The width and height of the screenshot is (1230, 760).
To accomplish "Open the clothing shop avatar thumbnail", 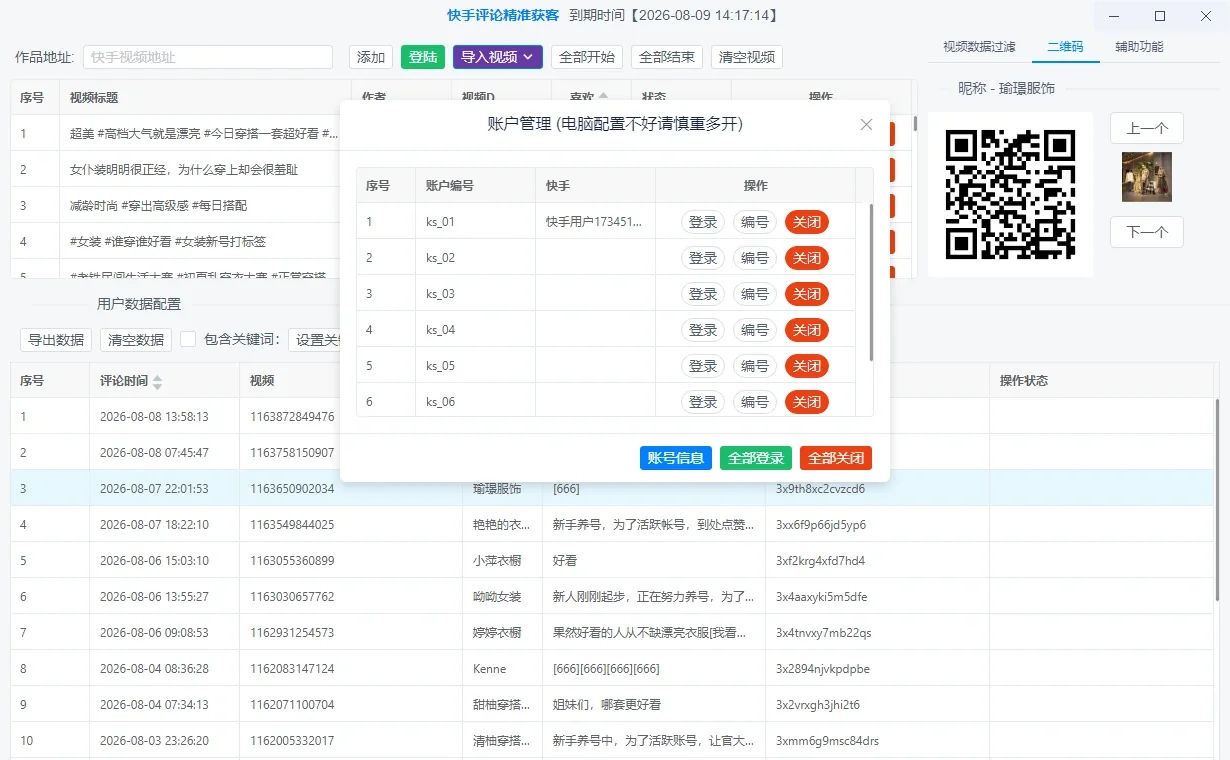I will click(1147, 177).
